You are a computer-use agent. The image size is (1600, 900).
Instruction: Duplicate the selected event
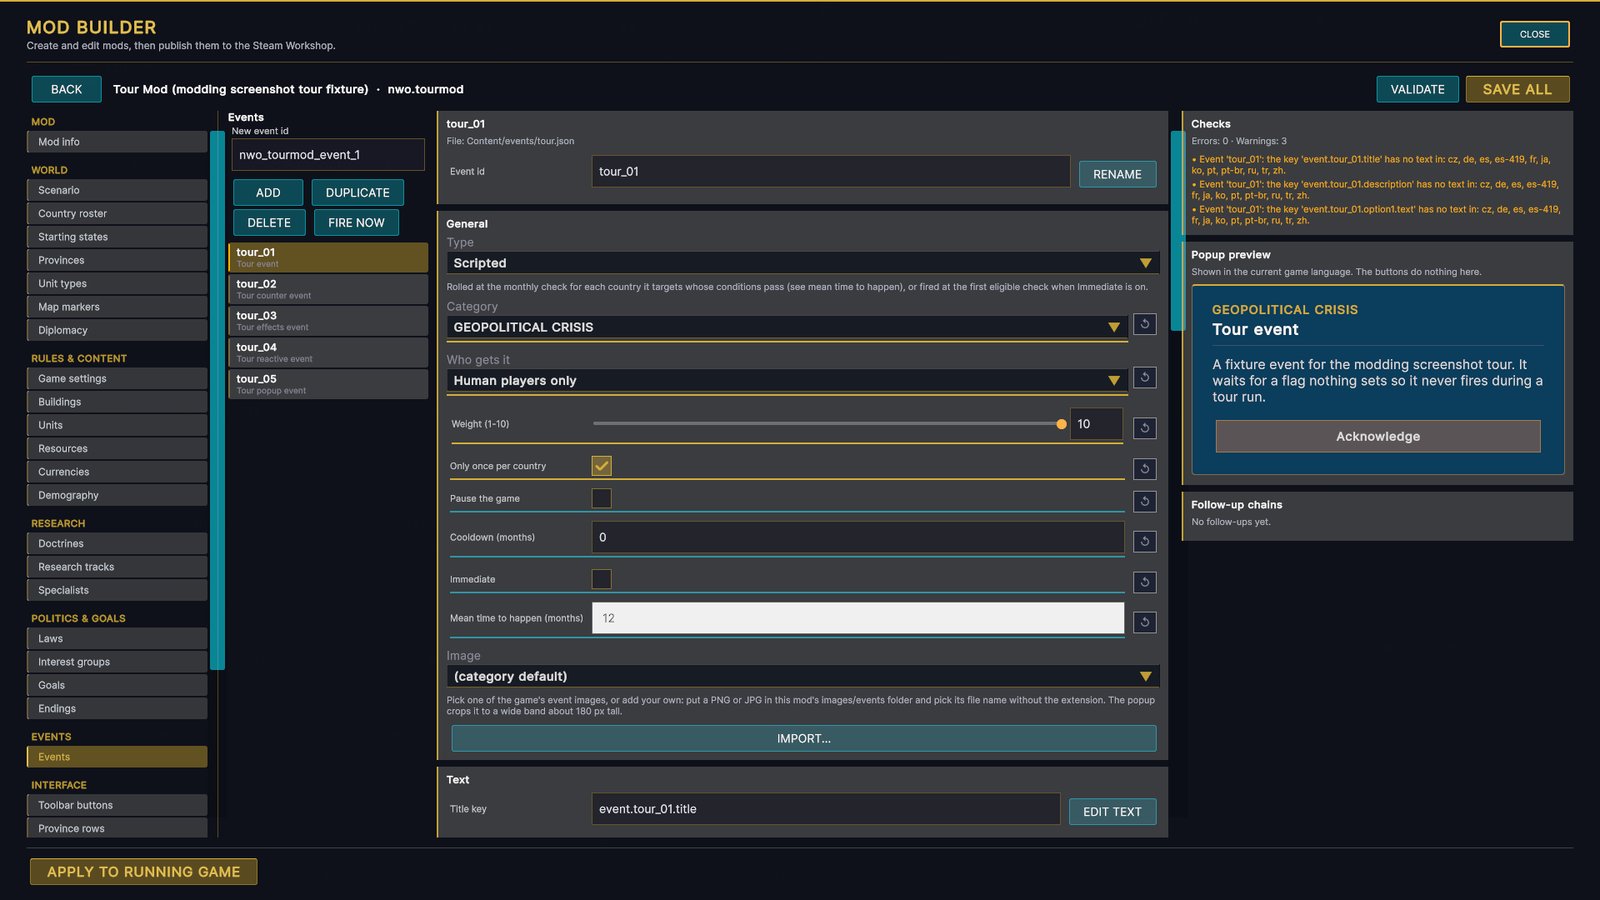pos(358,193)
